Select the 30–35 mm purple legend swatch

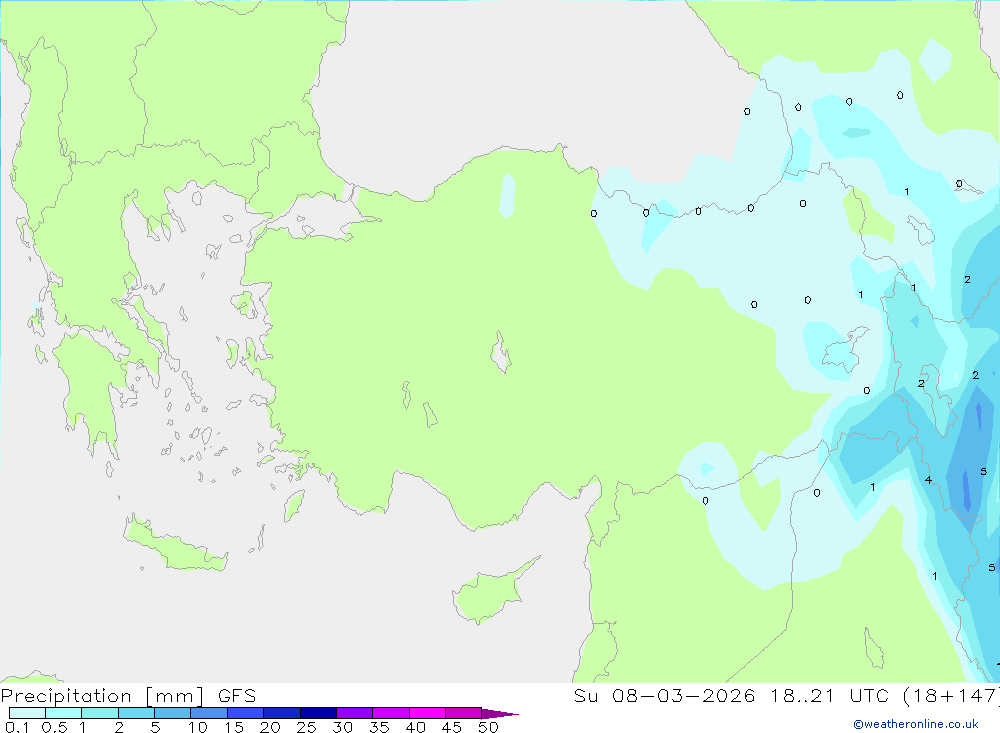(x=355, y=713)
